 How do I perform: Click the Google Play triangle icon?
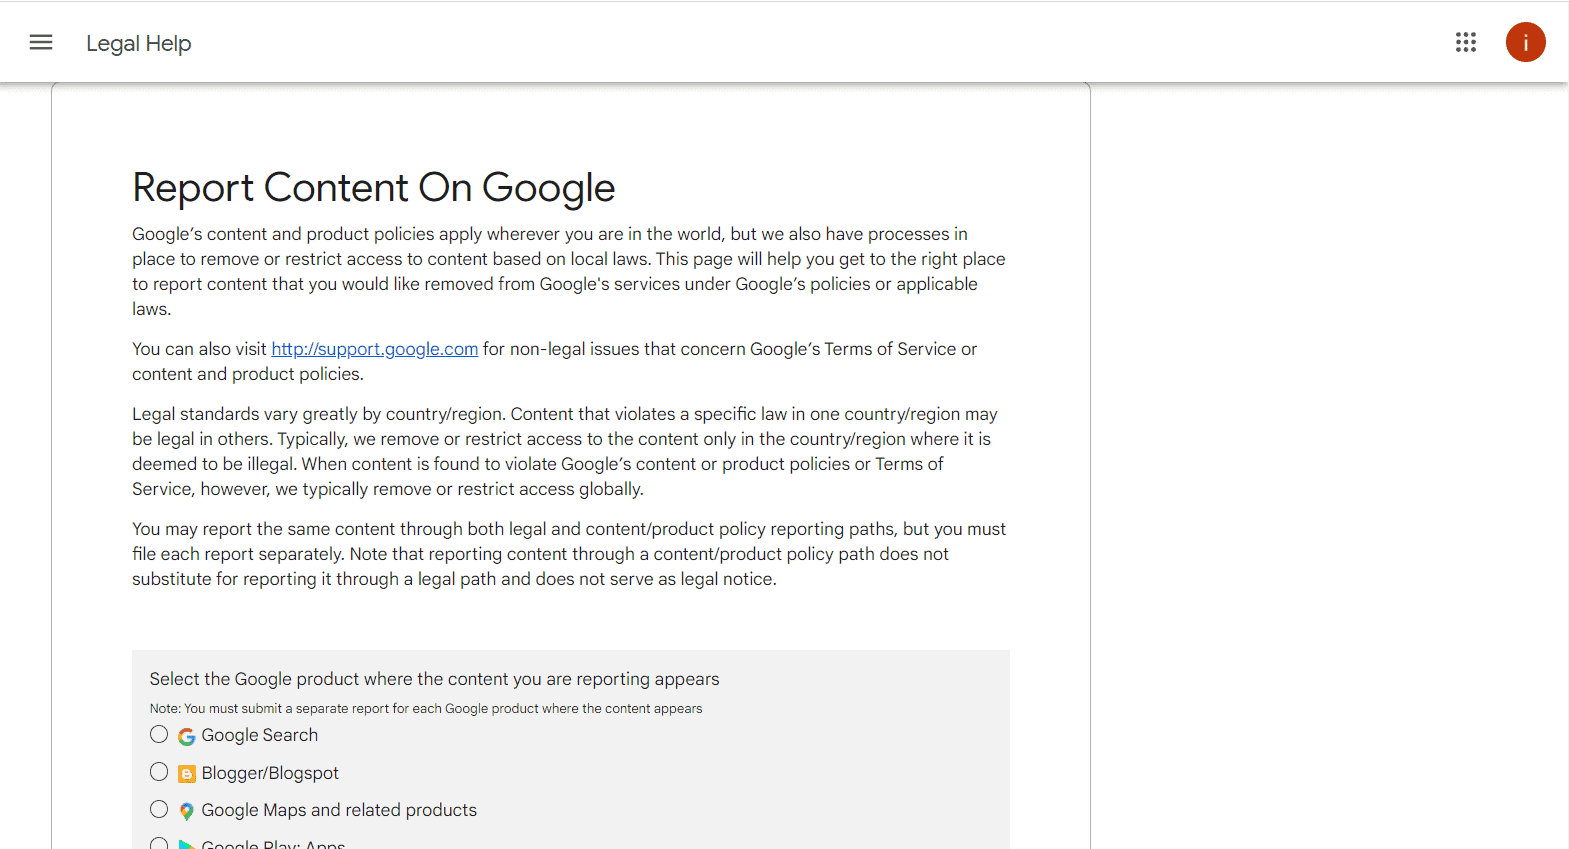[187, 844]
